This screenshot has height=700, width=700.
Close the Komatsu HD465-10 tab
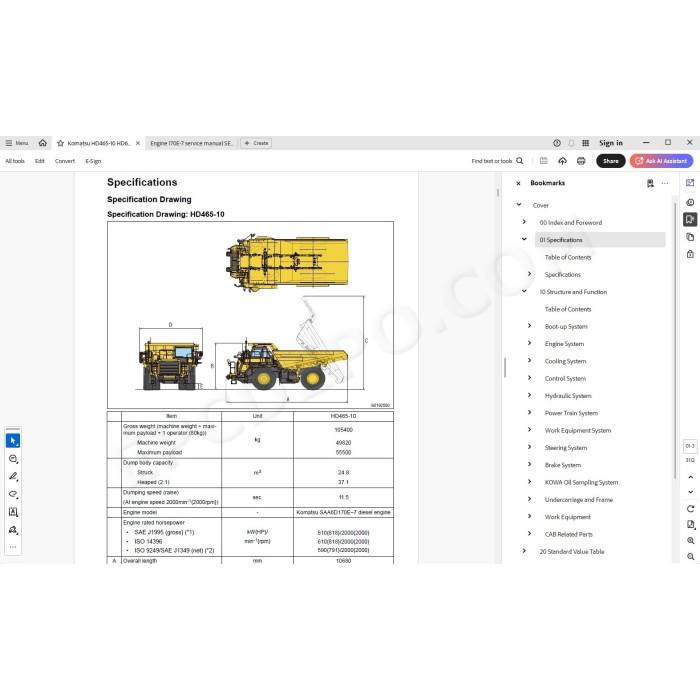click(138, 143)
